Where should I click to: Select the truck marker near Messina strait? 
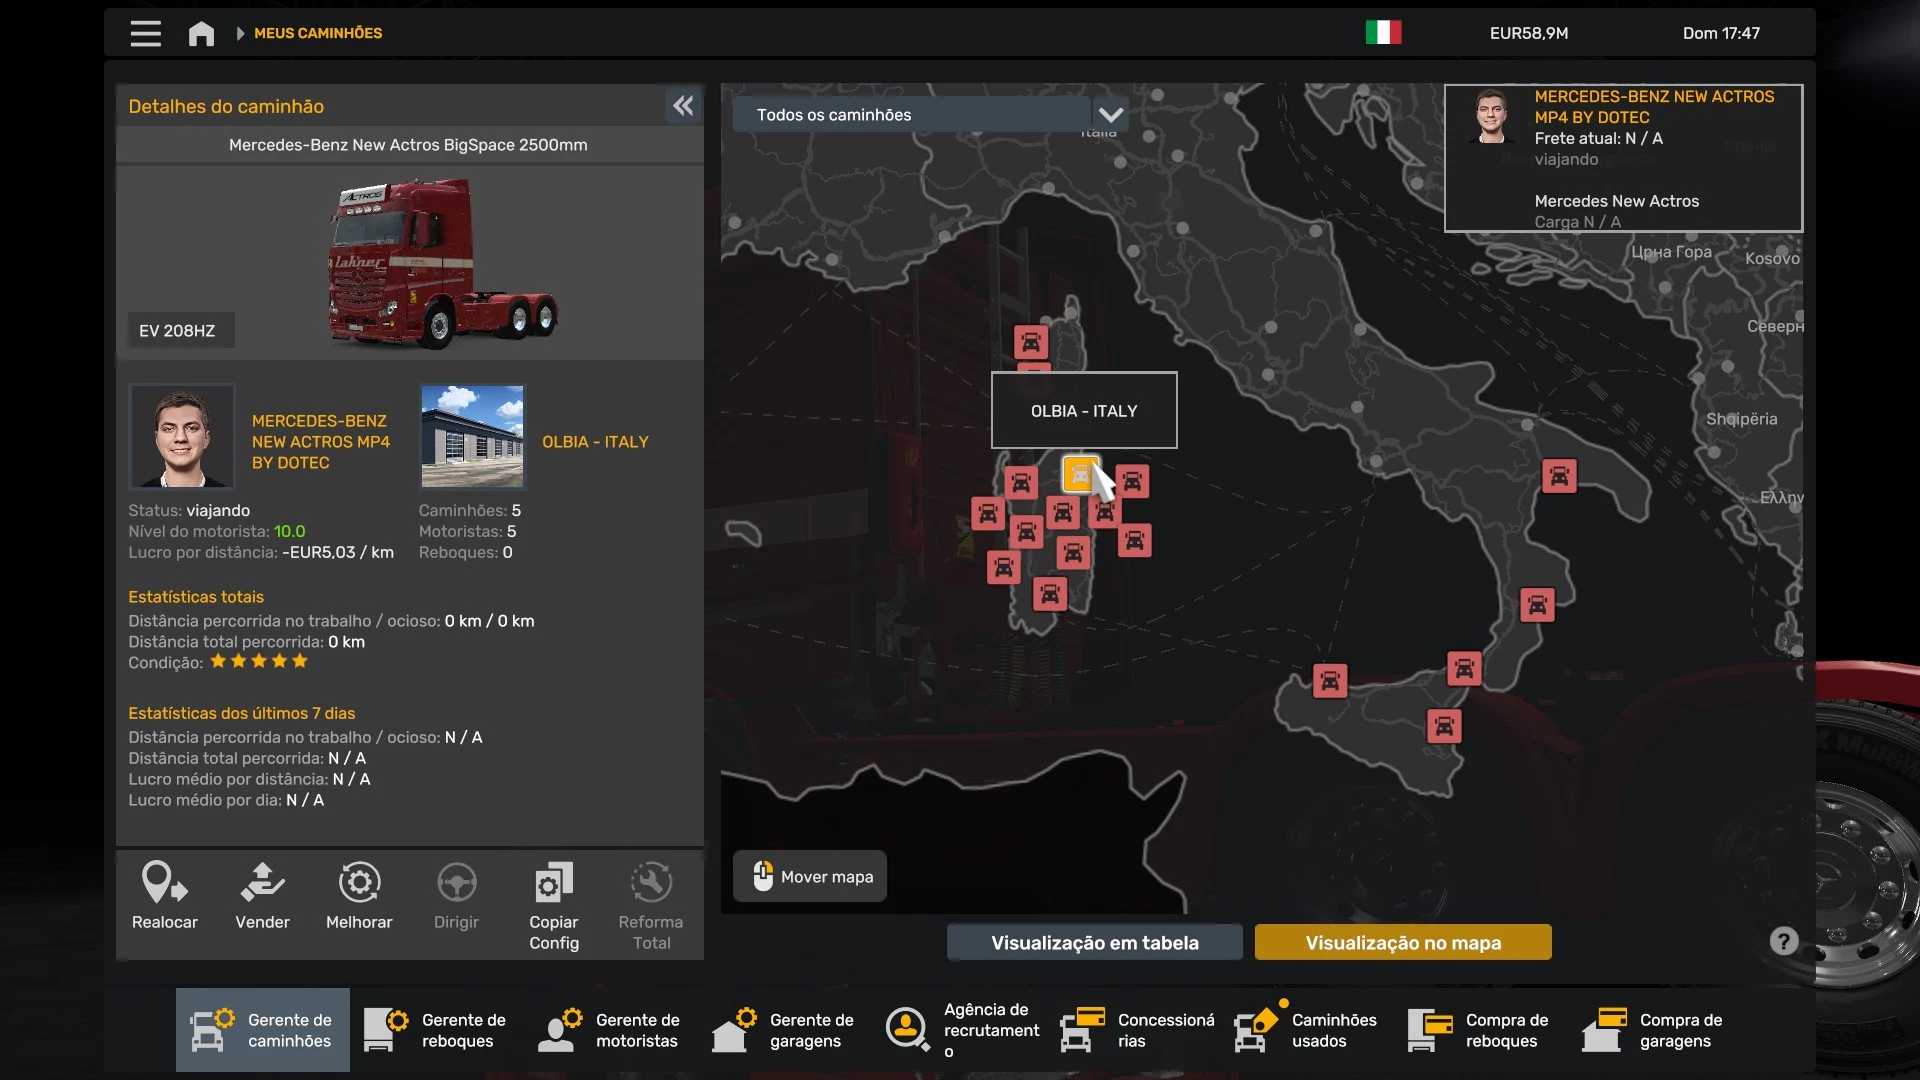point(1464,668)
